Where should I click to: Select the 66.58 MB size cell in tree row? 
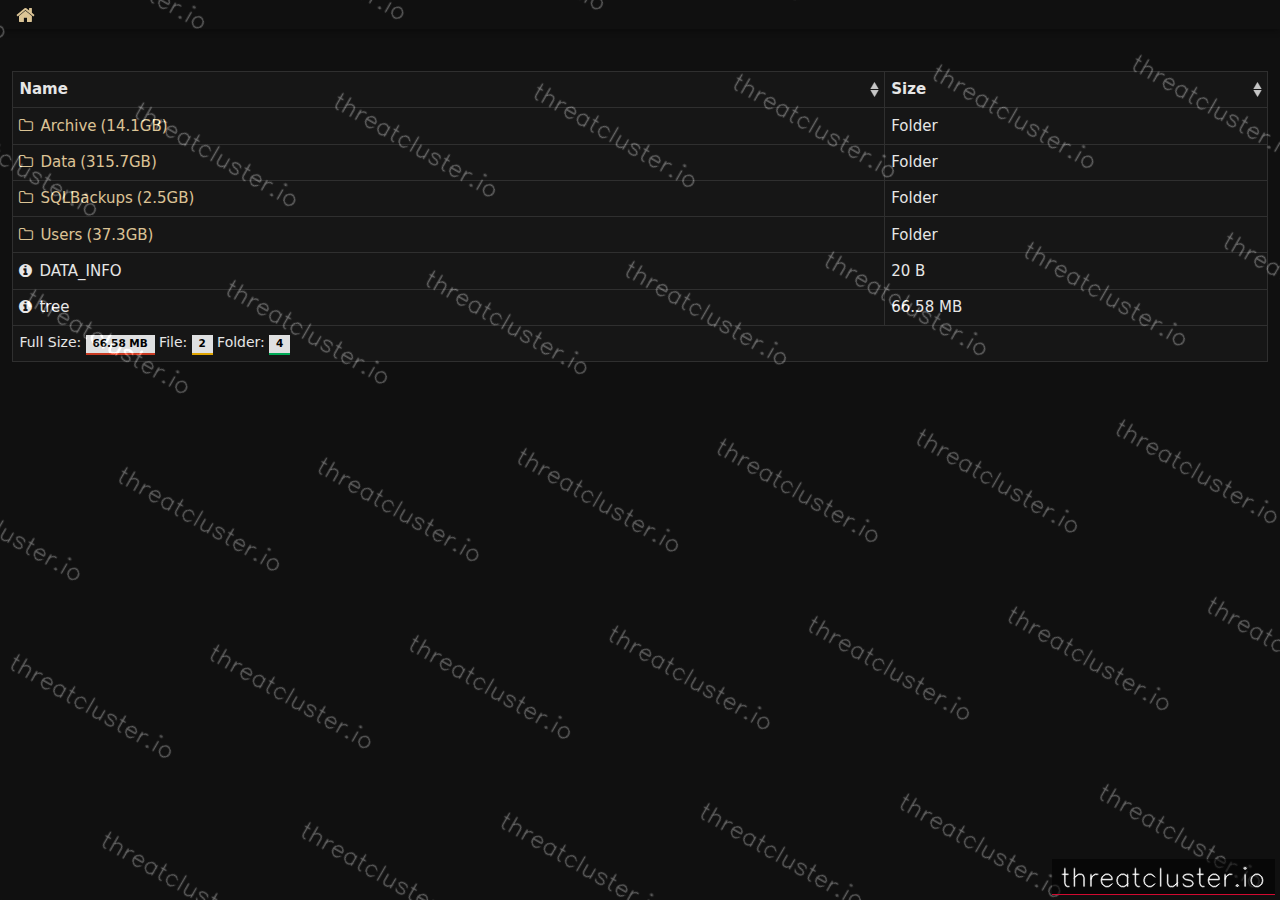click(x=1076, y=307)
